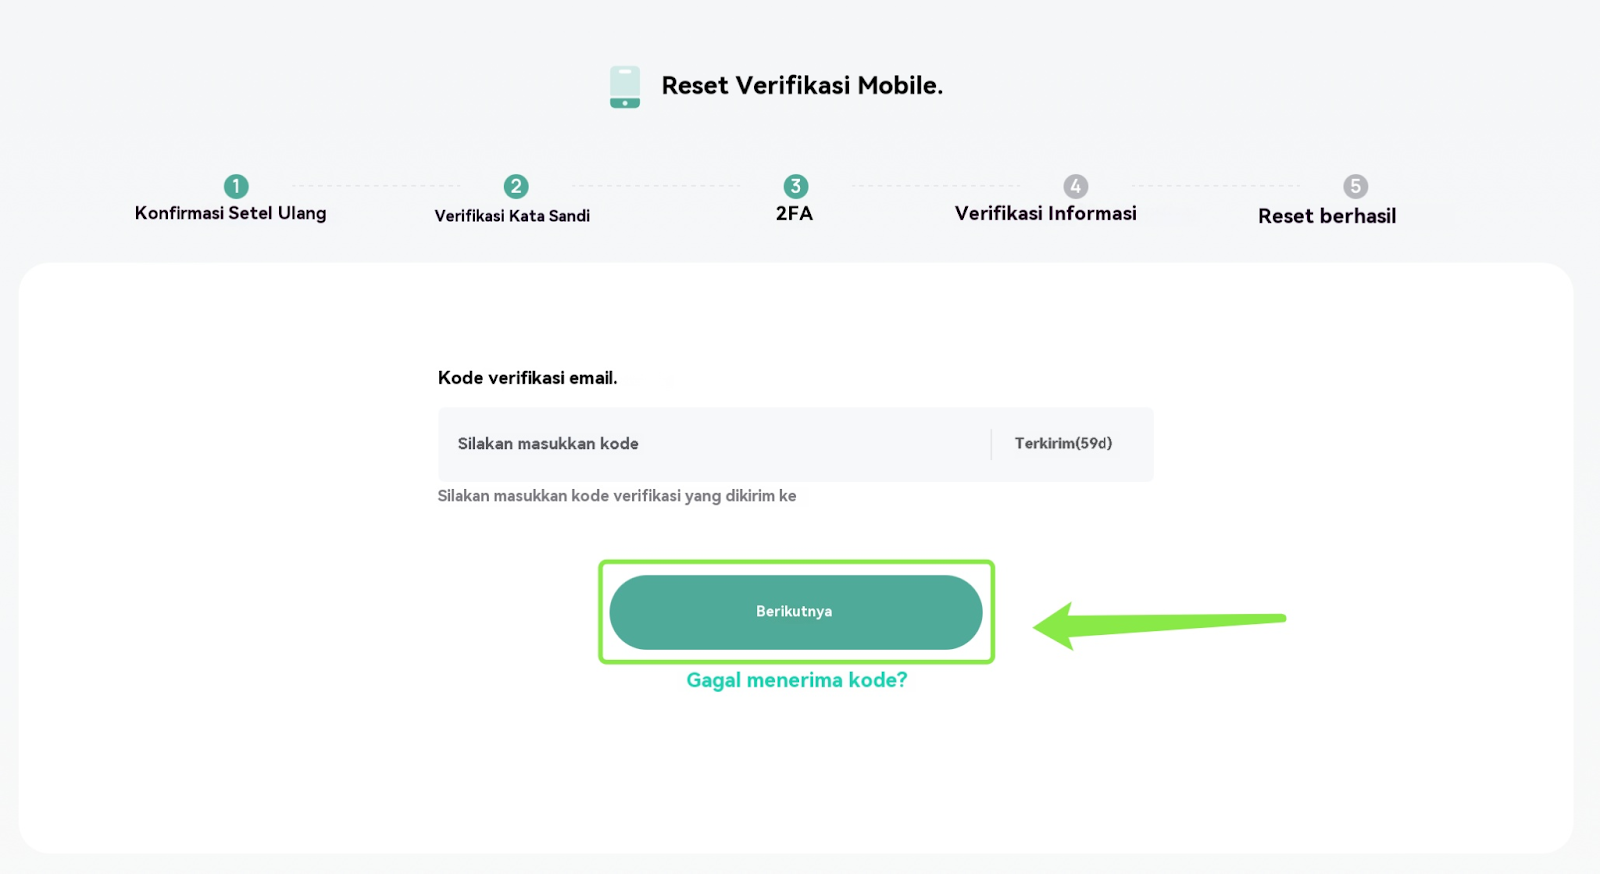Image resolution: width=1600 pixels, height=874 pixels.
Task: Click the dashed line between steps 1 and 2
Action: pos(376,186)
